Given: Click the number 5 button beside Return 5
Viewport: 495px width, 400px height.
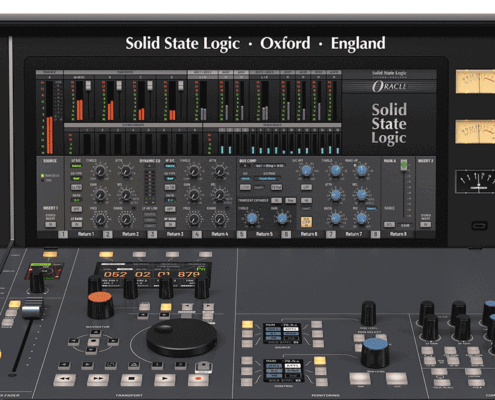Looking at the screenshot, I should [242, 234].
